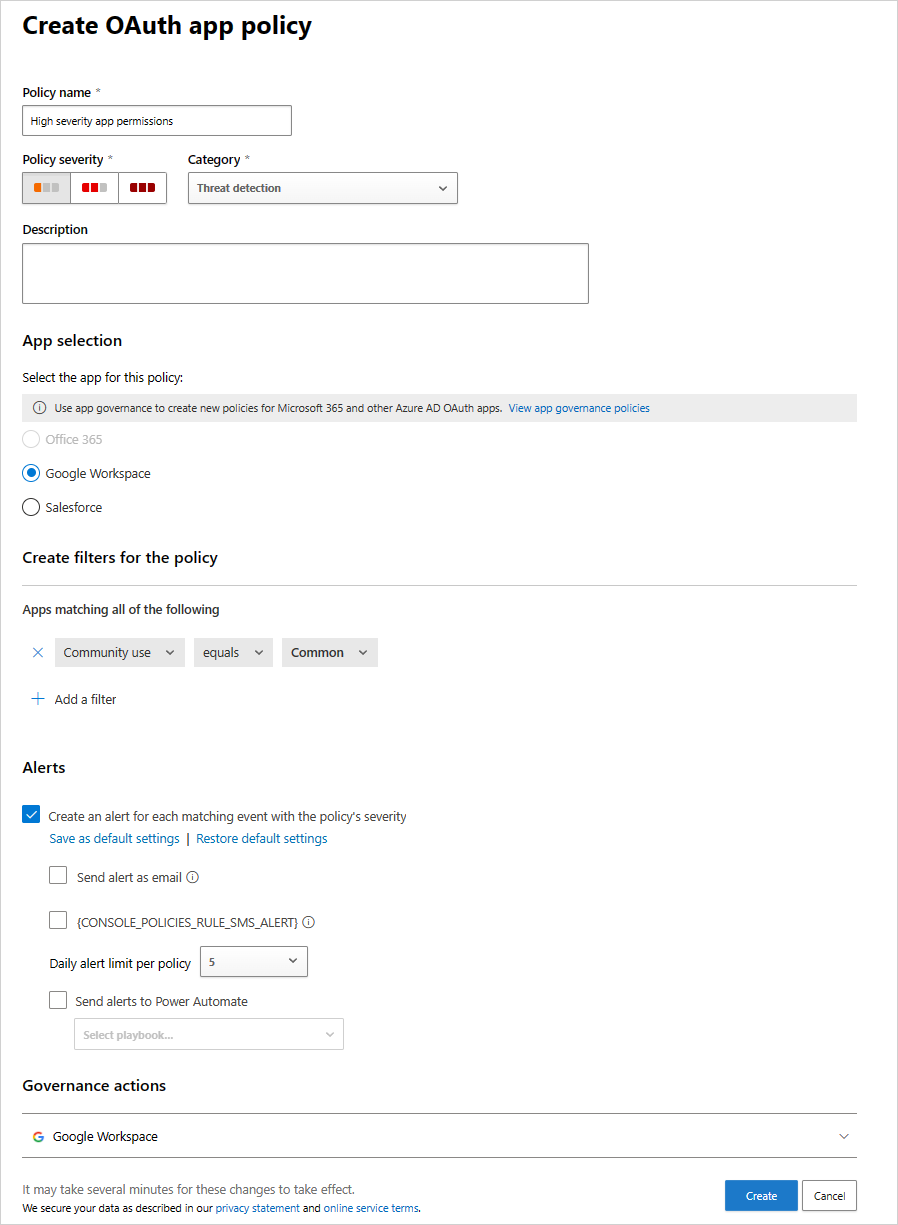This screenshot has width=898, height=1225.
Task: Select the high severity level
Action: point(141,188)
